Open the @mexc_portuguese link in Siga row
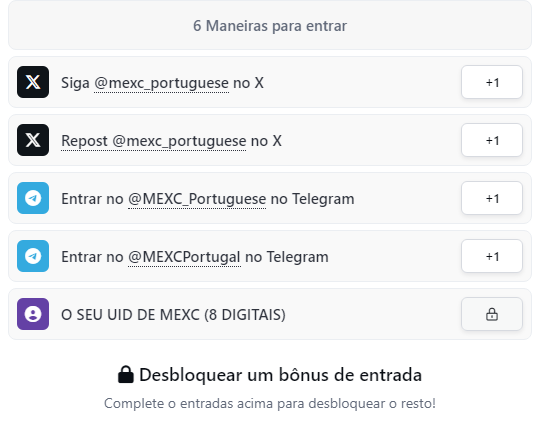 (x=161, y=83)
